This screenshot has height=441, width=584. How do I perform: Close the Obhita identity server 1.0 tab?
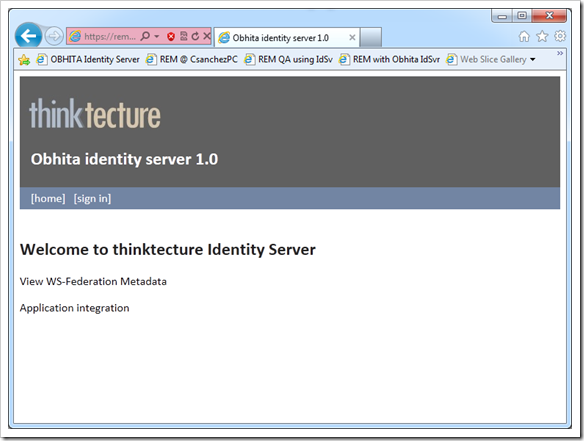(x=352, y=37)
